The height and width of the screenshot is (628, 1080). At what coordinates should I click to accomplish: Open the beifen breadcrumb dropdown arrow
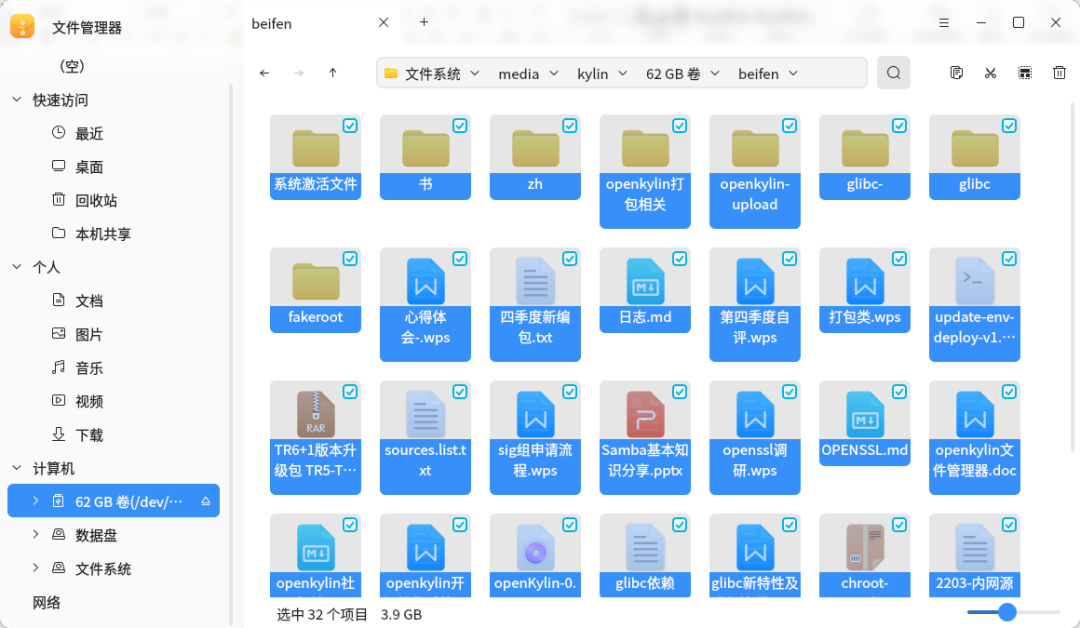pyautogui.click(x=793, y=73)
